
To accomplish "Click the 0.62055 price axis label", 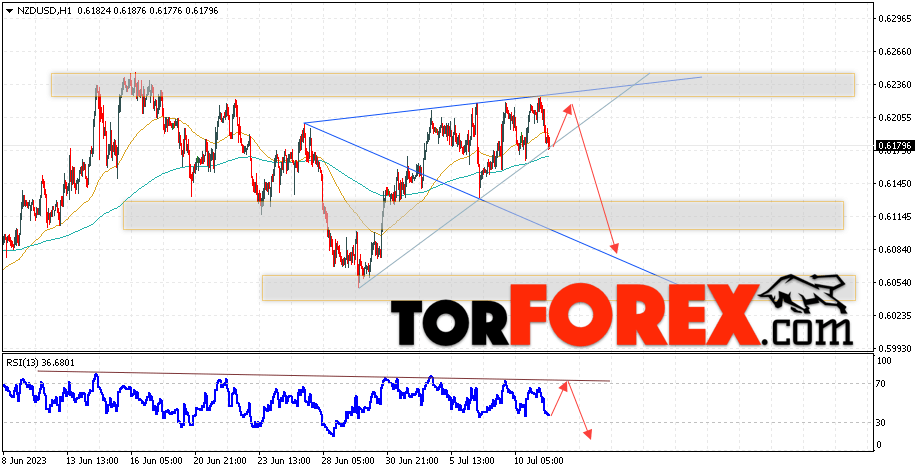I will point(894,118).
